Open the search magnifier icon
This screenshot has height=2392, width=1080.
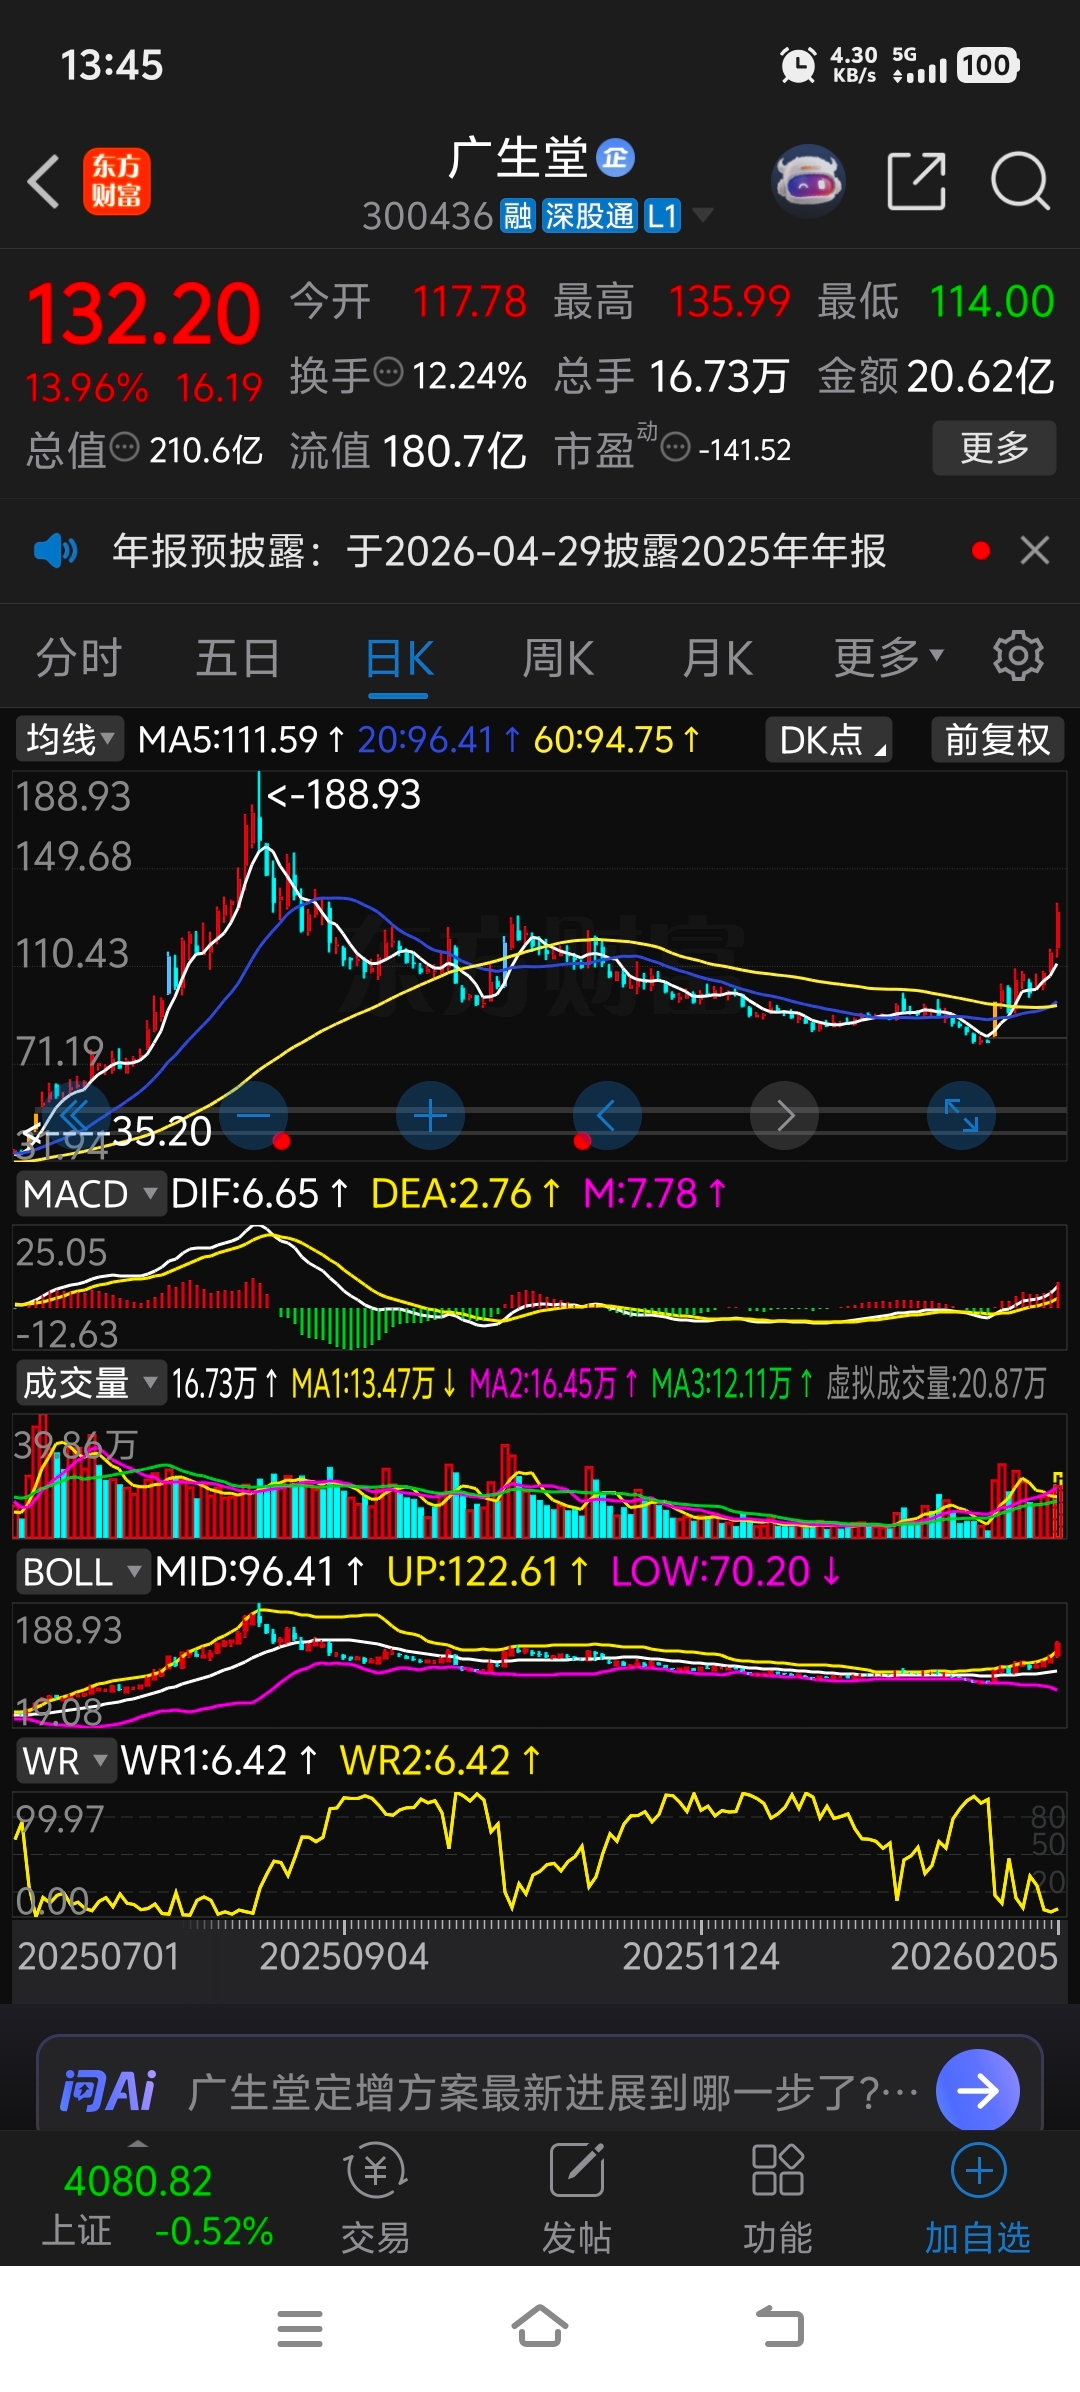1020,181
